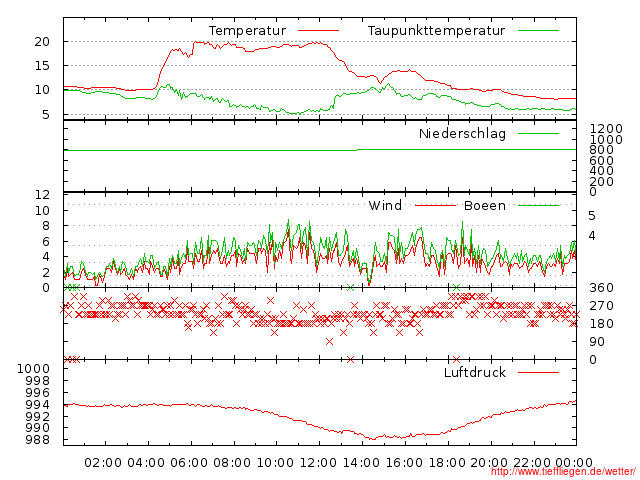Click the 400 precipitation axis value
The width and height of the screenshot is (640, 480).
pyautogui.click(x=601, y=171)
